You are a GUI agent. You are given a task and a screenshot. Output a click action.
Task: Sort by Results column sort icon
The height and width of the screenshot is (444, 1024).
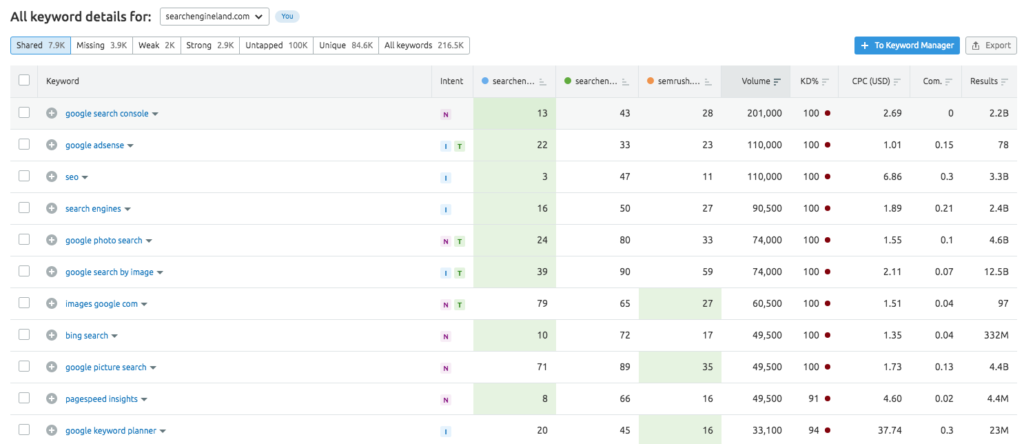1006,81
